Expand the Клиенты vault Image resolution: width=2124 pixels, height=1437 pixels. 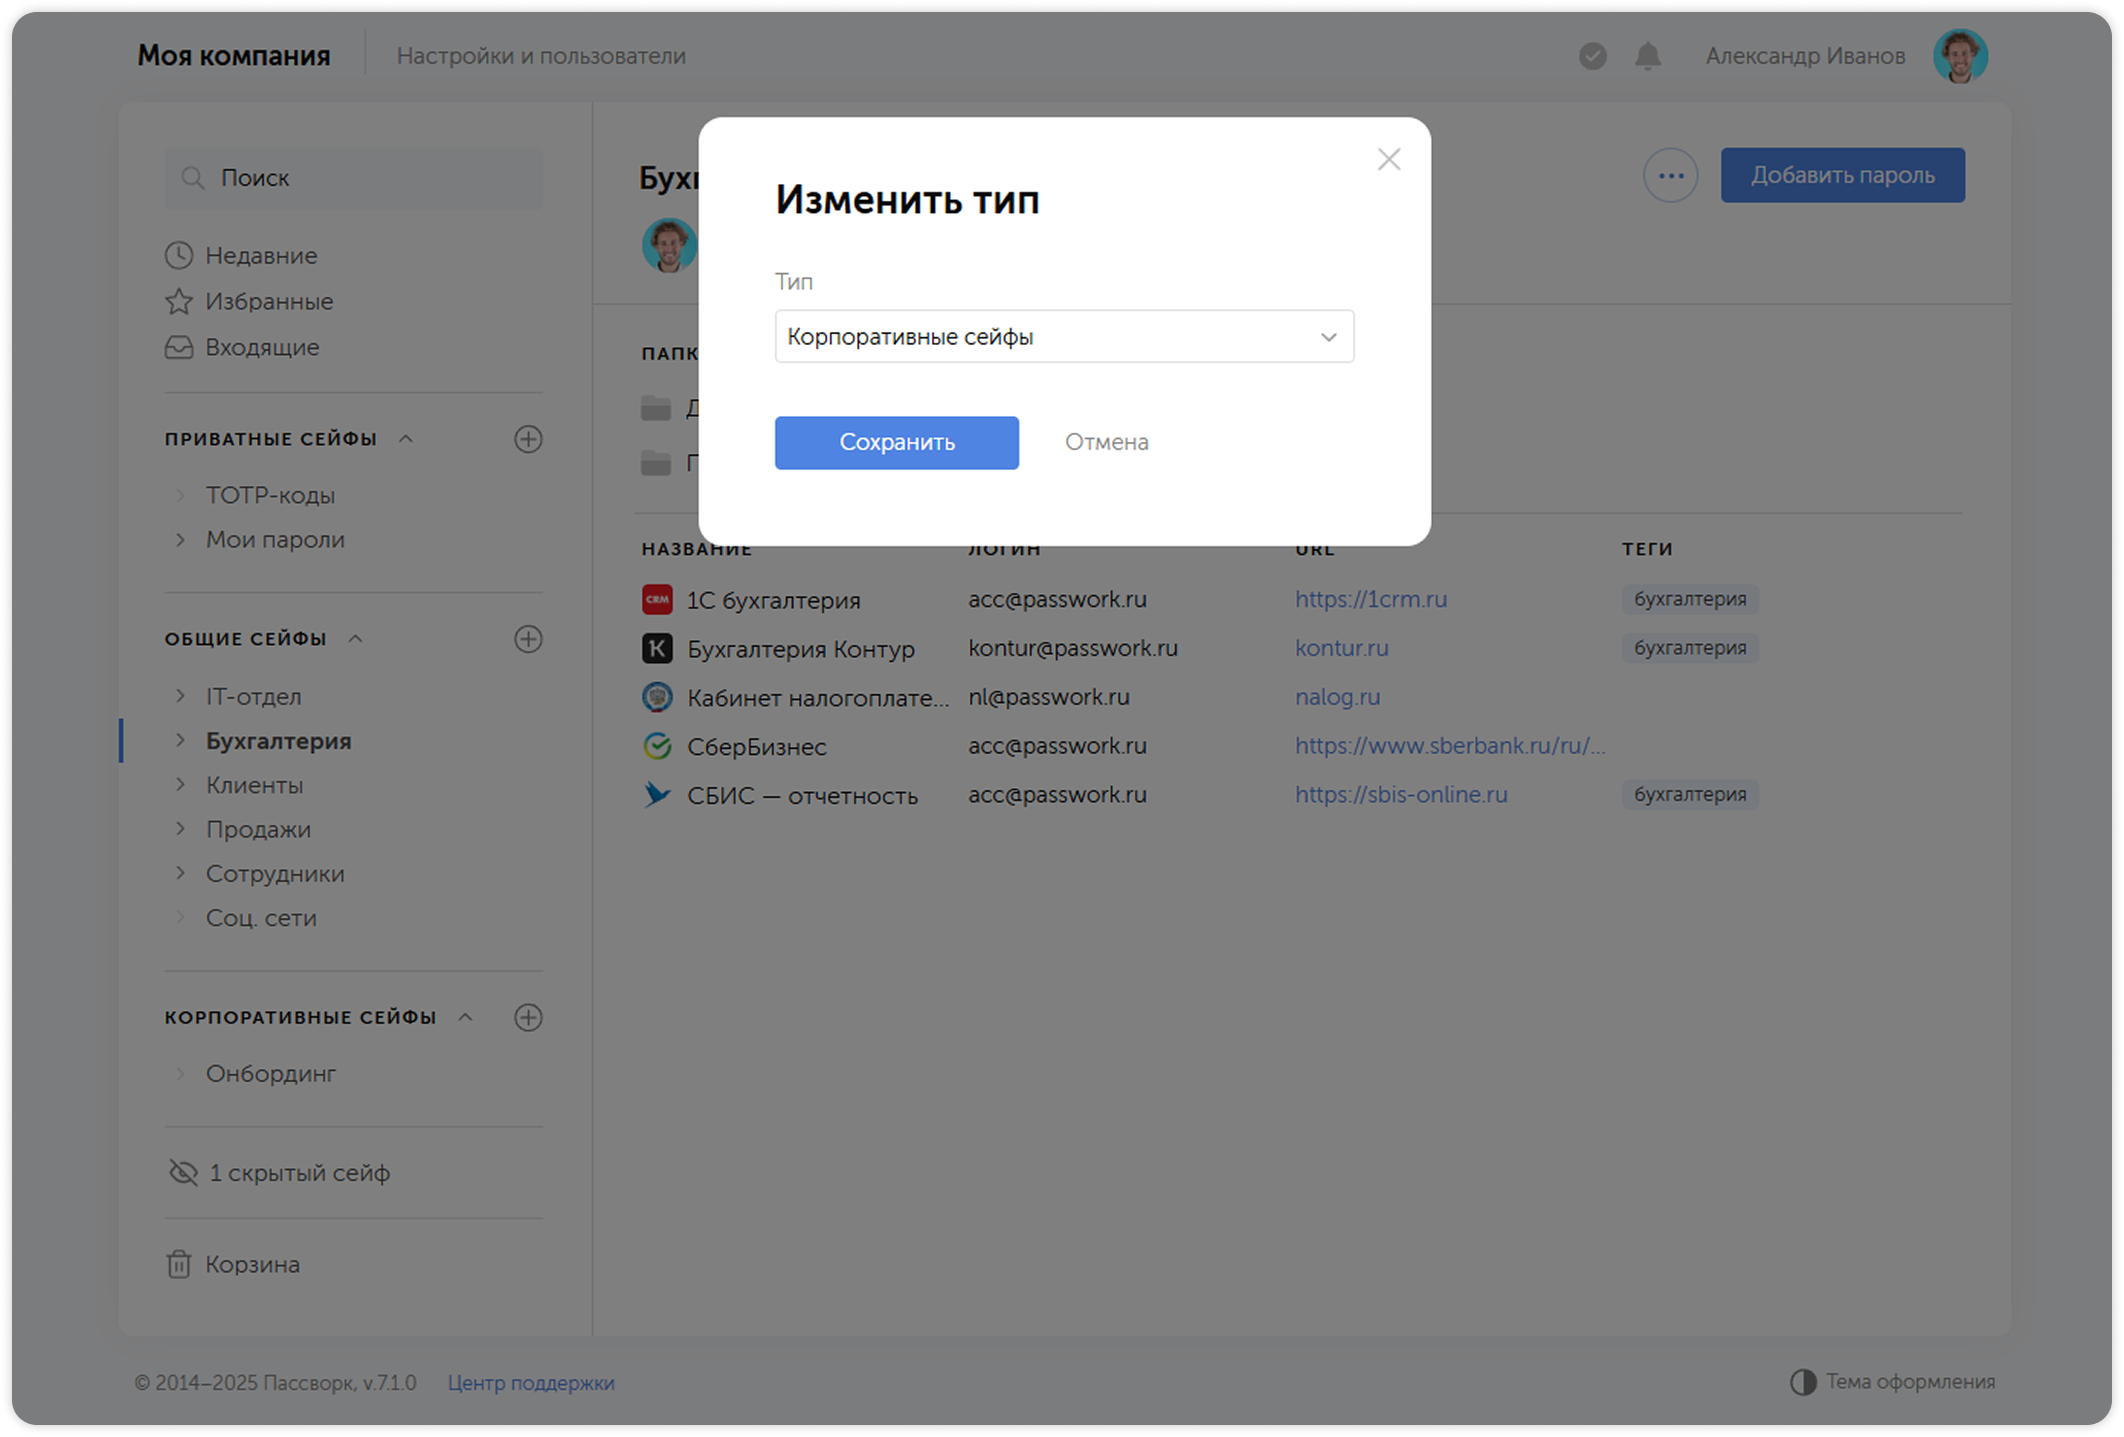click(180, 785)
